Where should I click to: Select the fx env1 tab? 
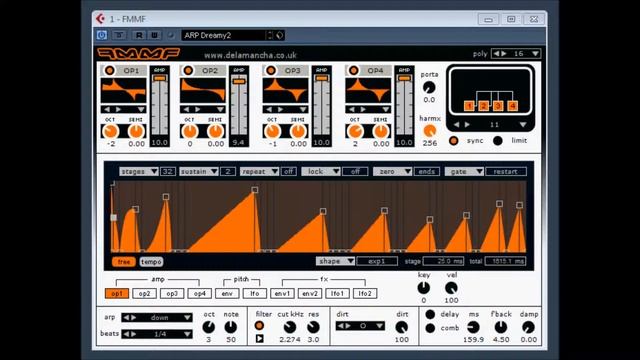(x=282, y=293)
